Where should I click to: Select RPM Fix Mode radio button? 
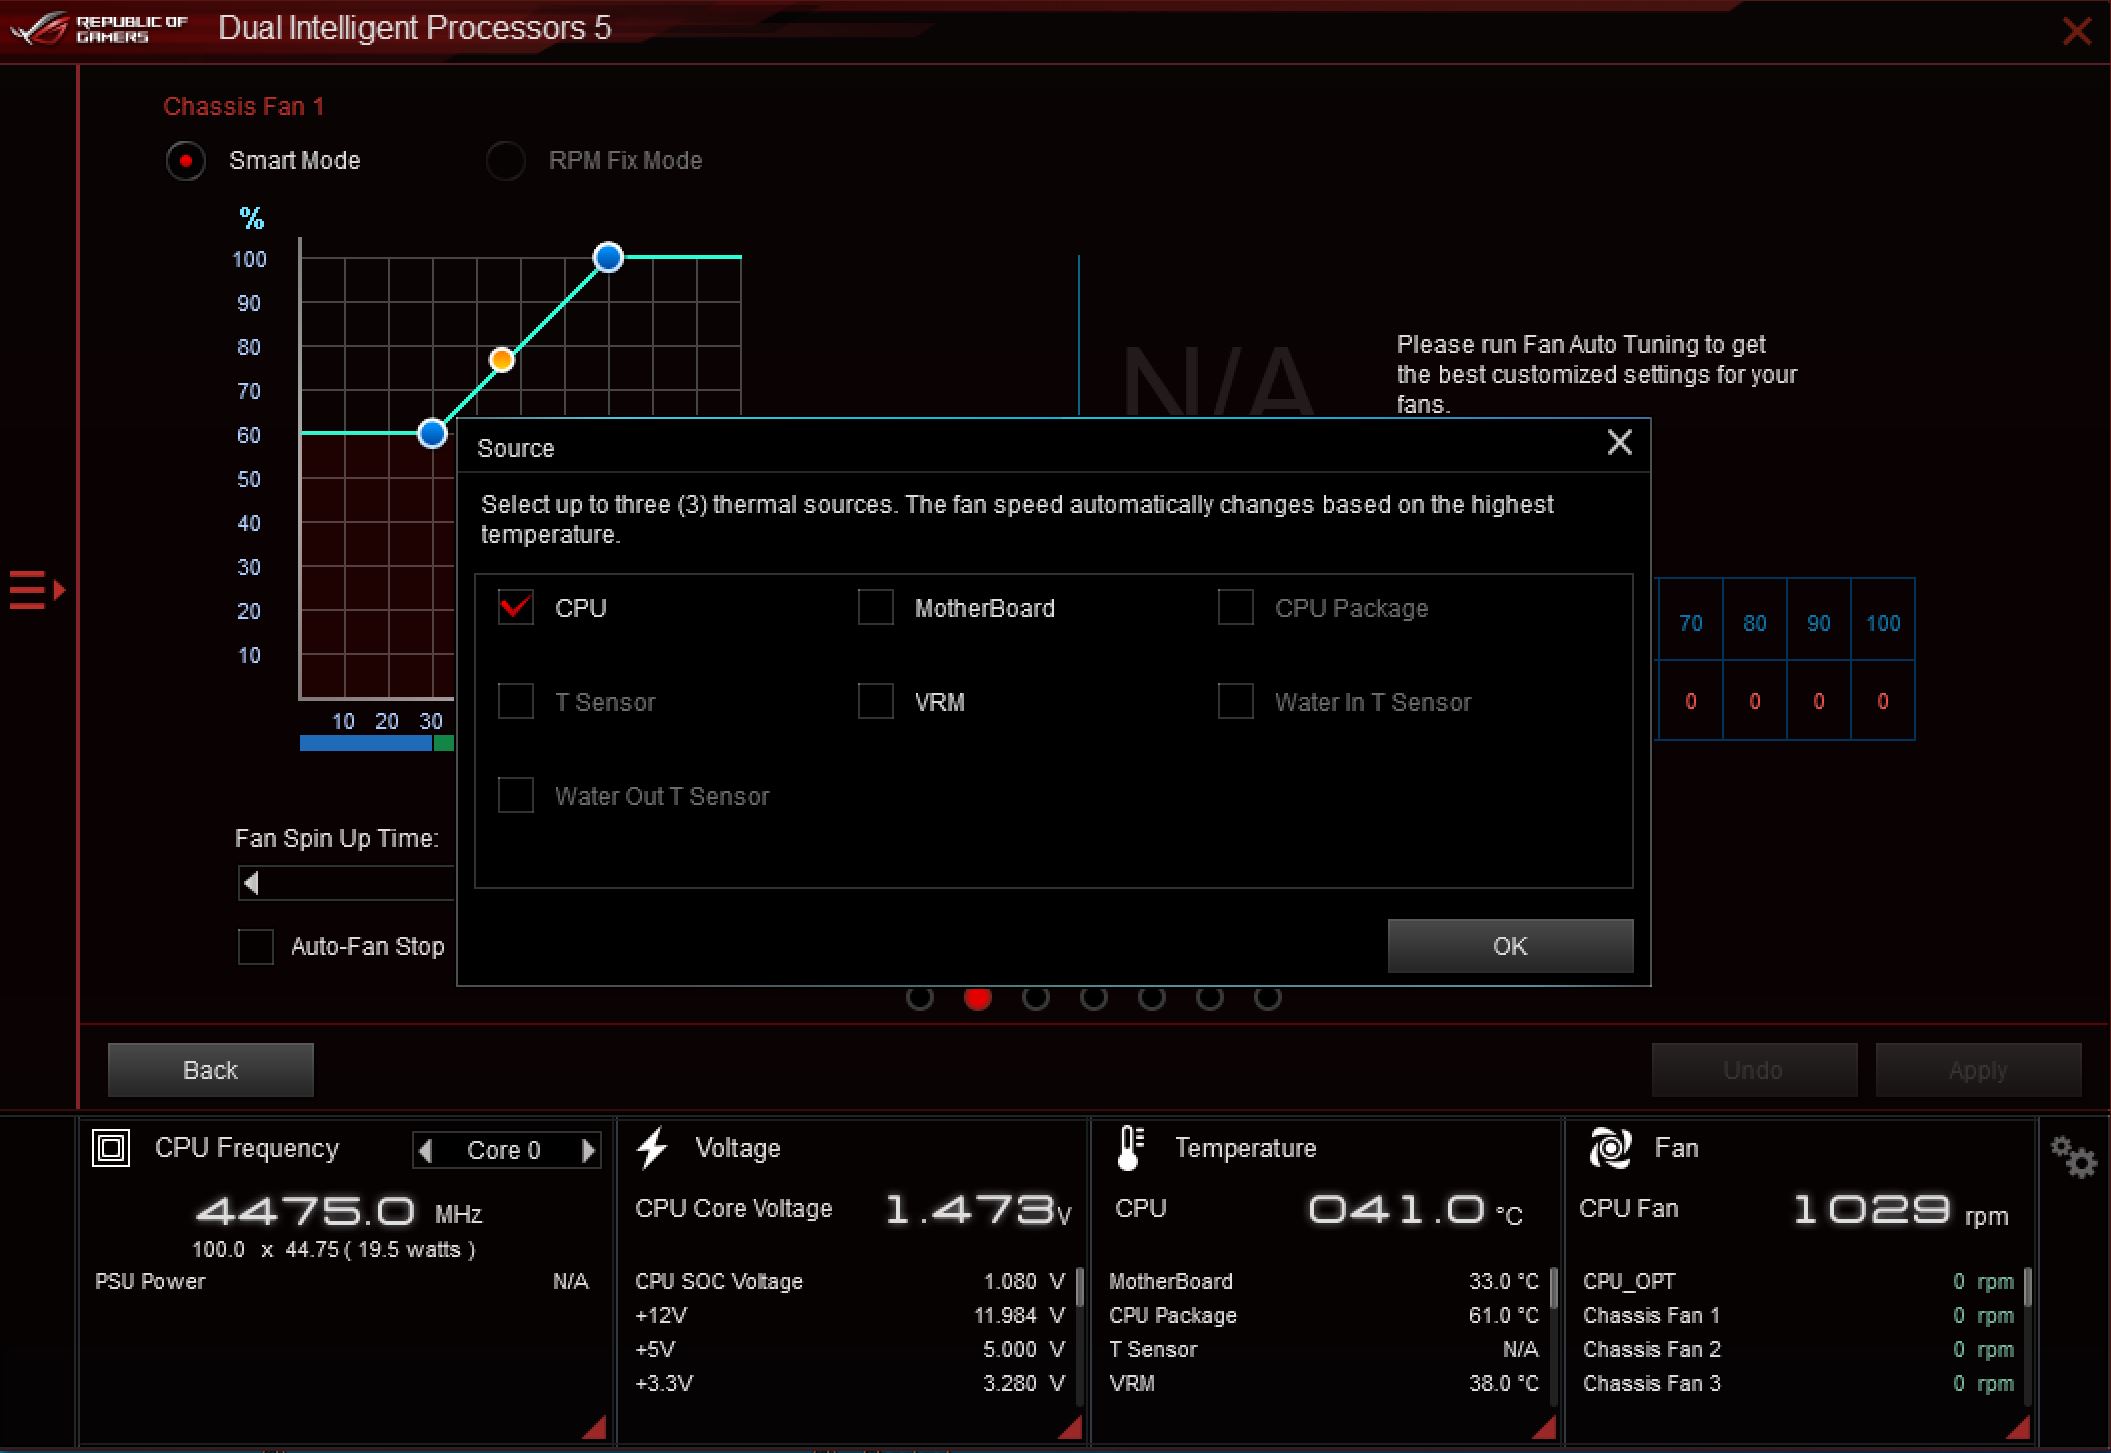(x=506, y=161)
